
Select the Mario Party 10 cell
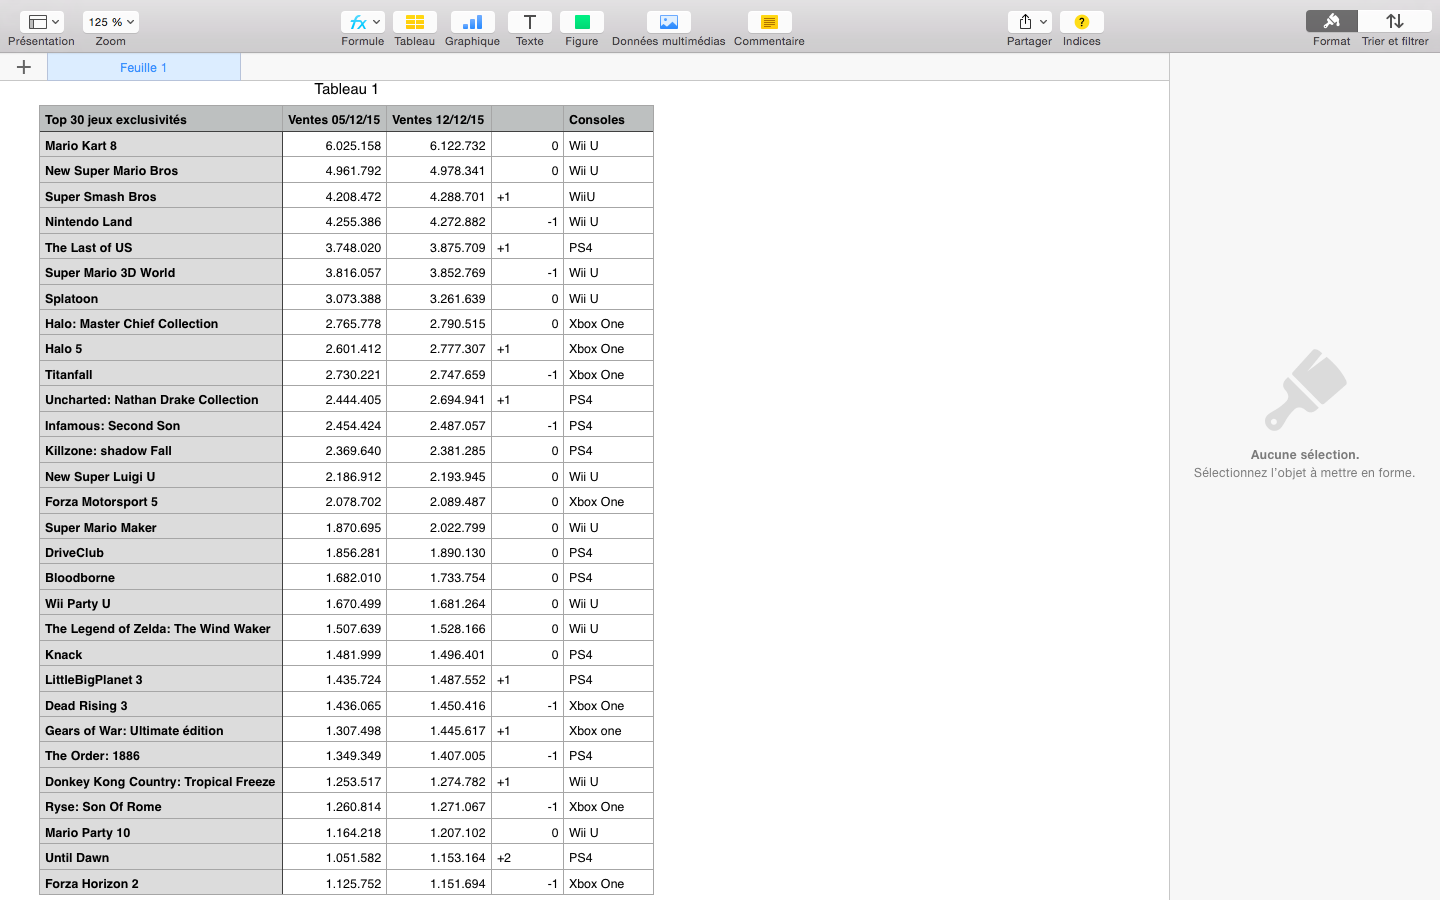(161, 832)
